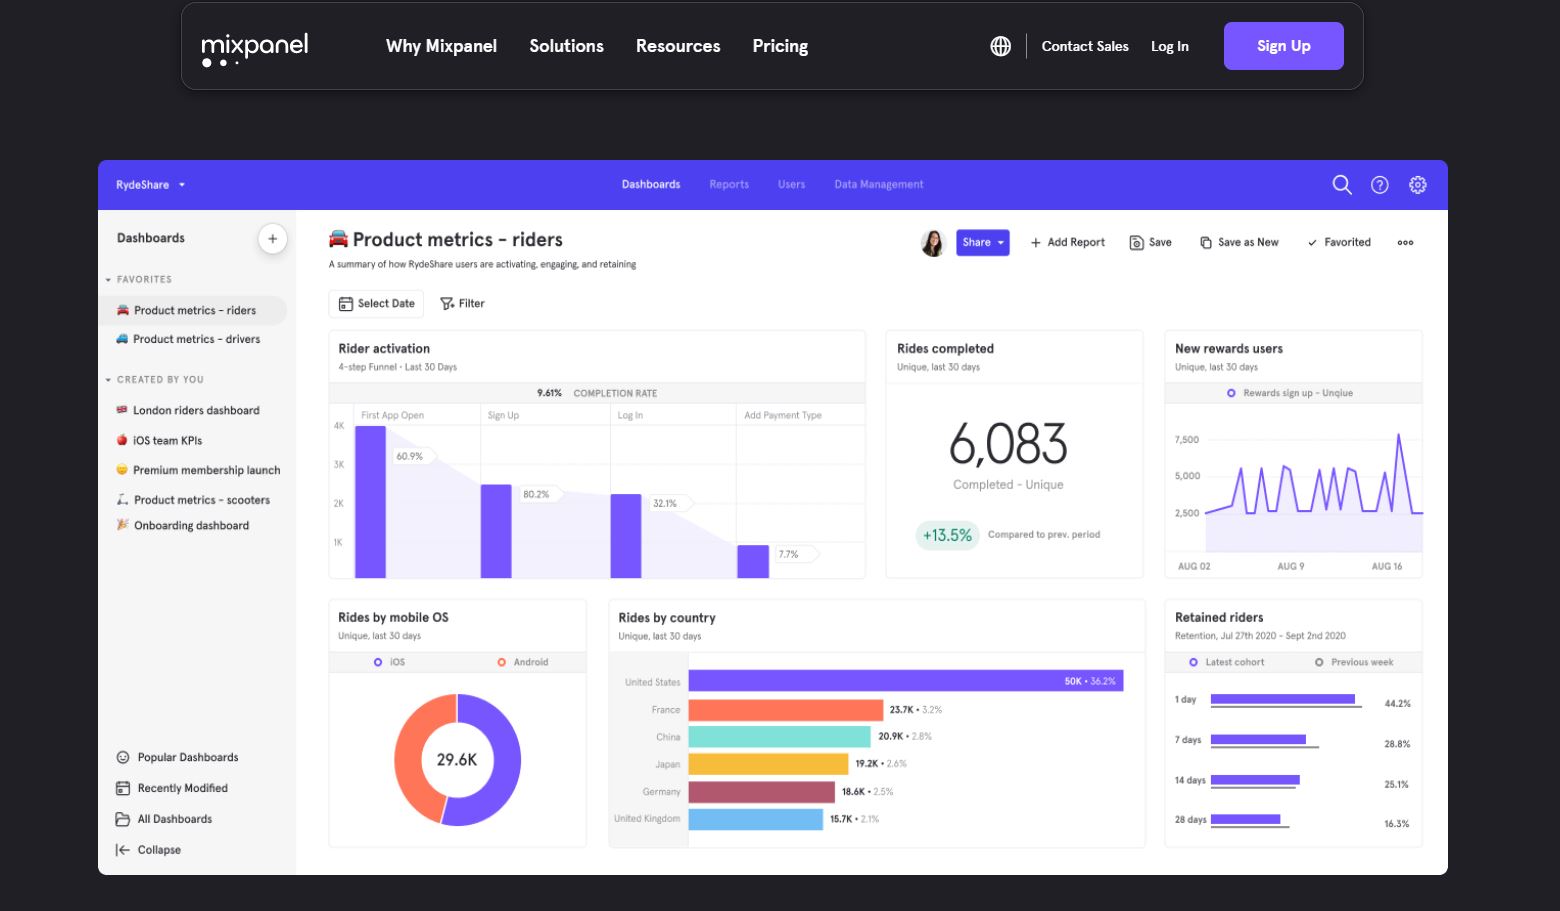Click the scooter icon beside Product metrics - scooters
The height and width of the screenshot is (911, 1560).
coord(122,500)
